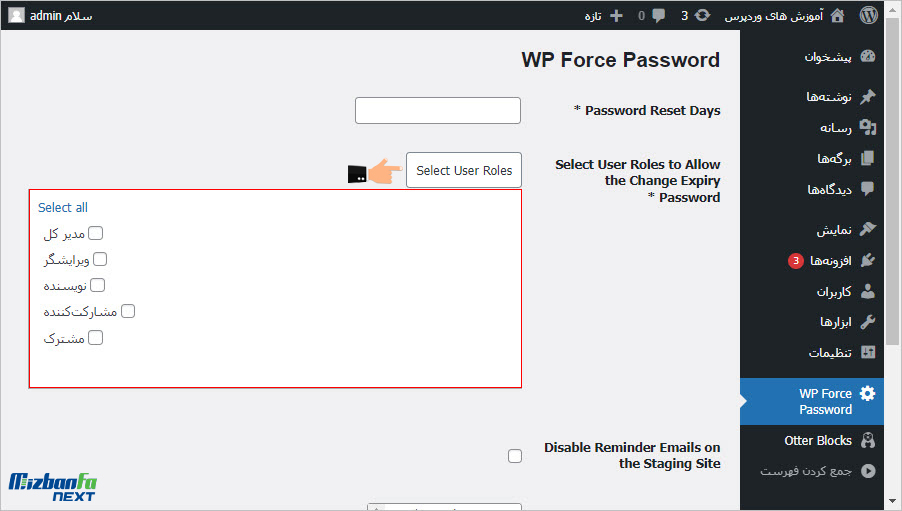Click the collapse menu arrow icon
The image size is (902, 511).
tap(868, 471)
